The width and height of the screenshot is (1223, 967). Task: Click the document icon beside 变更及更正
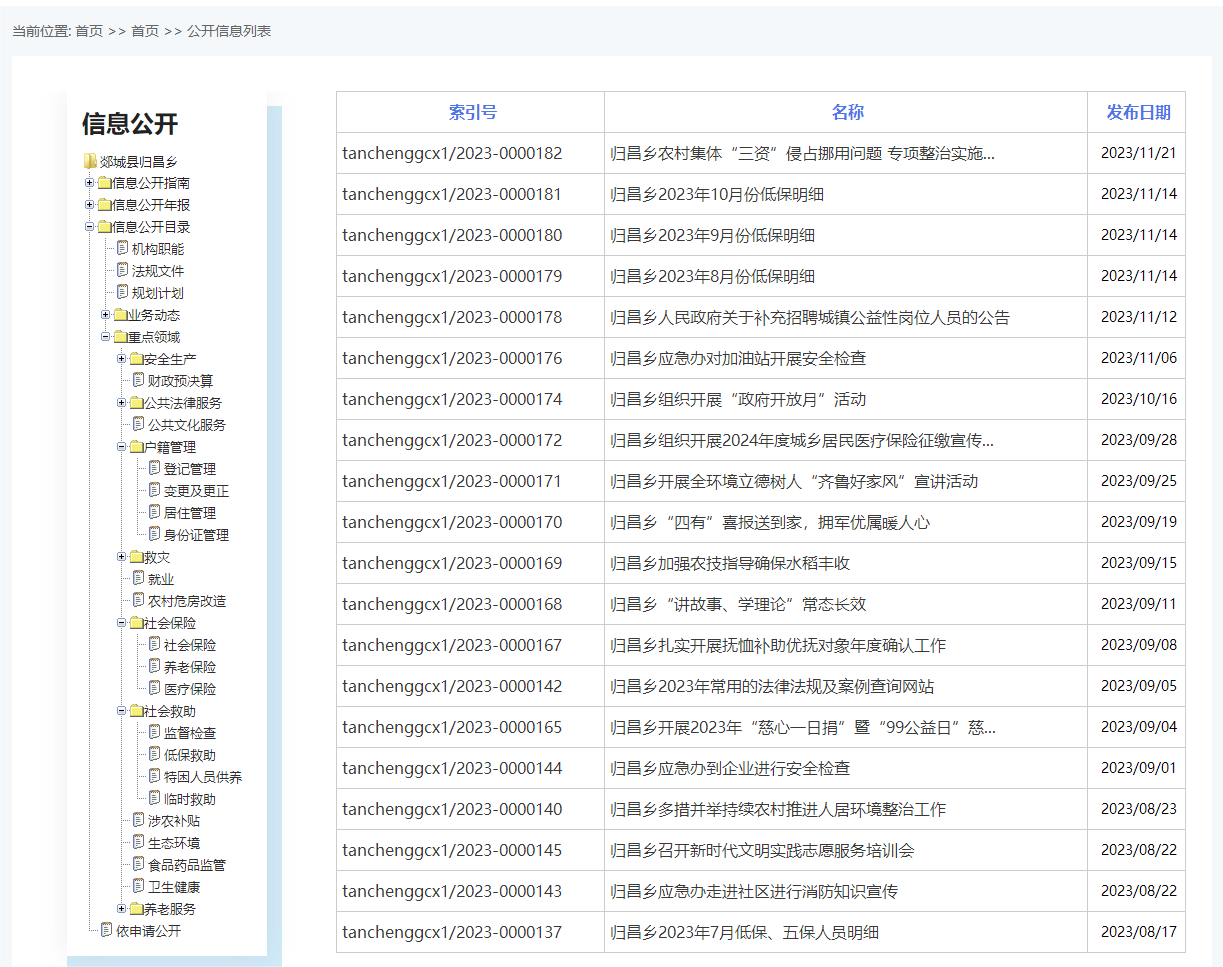(154, 490)
